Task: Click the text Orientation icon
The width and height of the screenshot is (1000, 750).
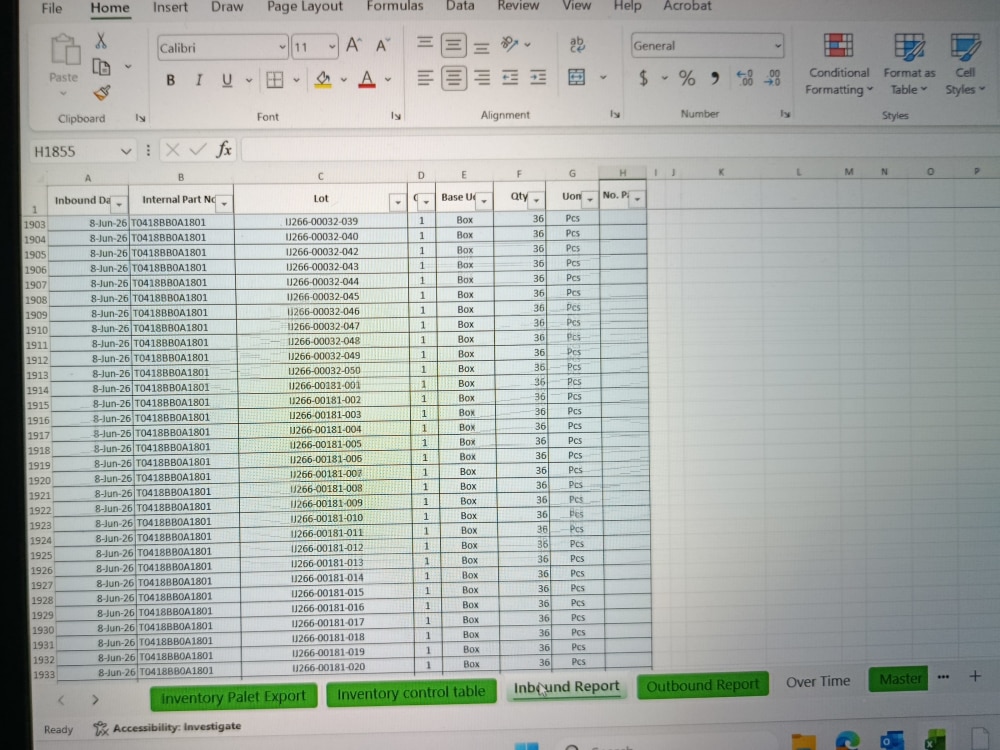Action: (510, 44)
